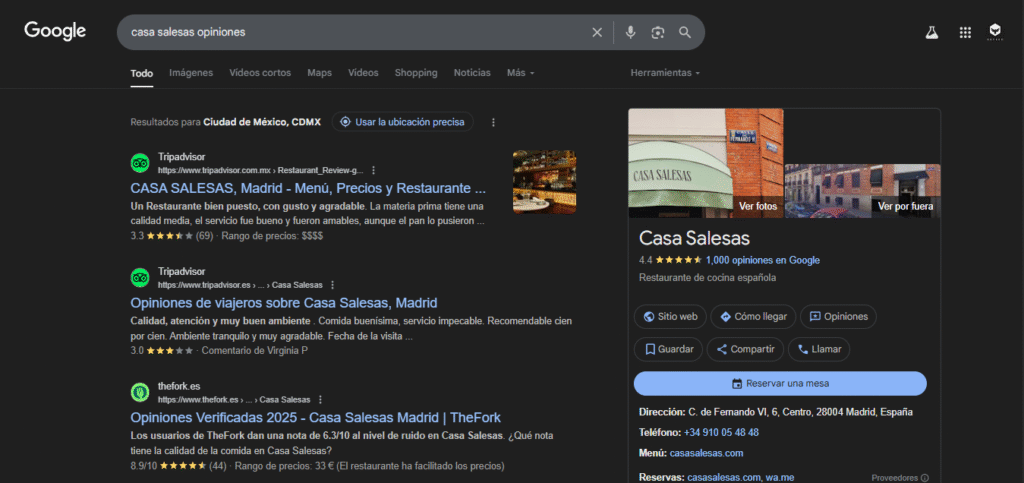Click the Tripadvisor restaurant interior thumbnail
The image size is (1024, 483).
(544, 182)
